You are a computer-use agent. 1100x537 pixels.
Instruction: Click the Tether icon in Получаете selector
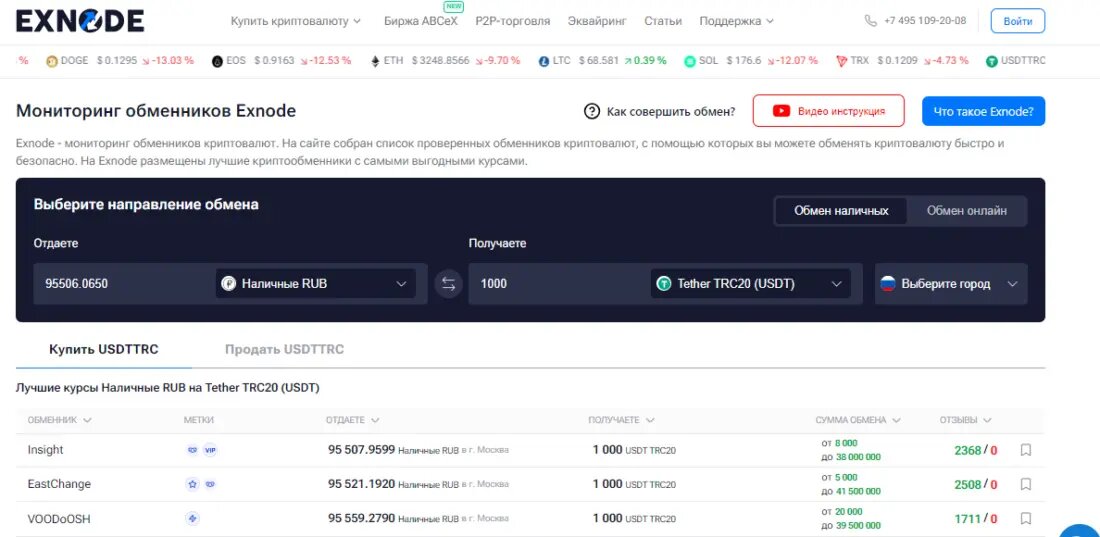tap(664, 284)
